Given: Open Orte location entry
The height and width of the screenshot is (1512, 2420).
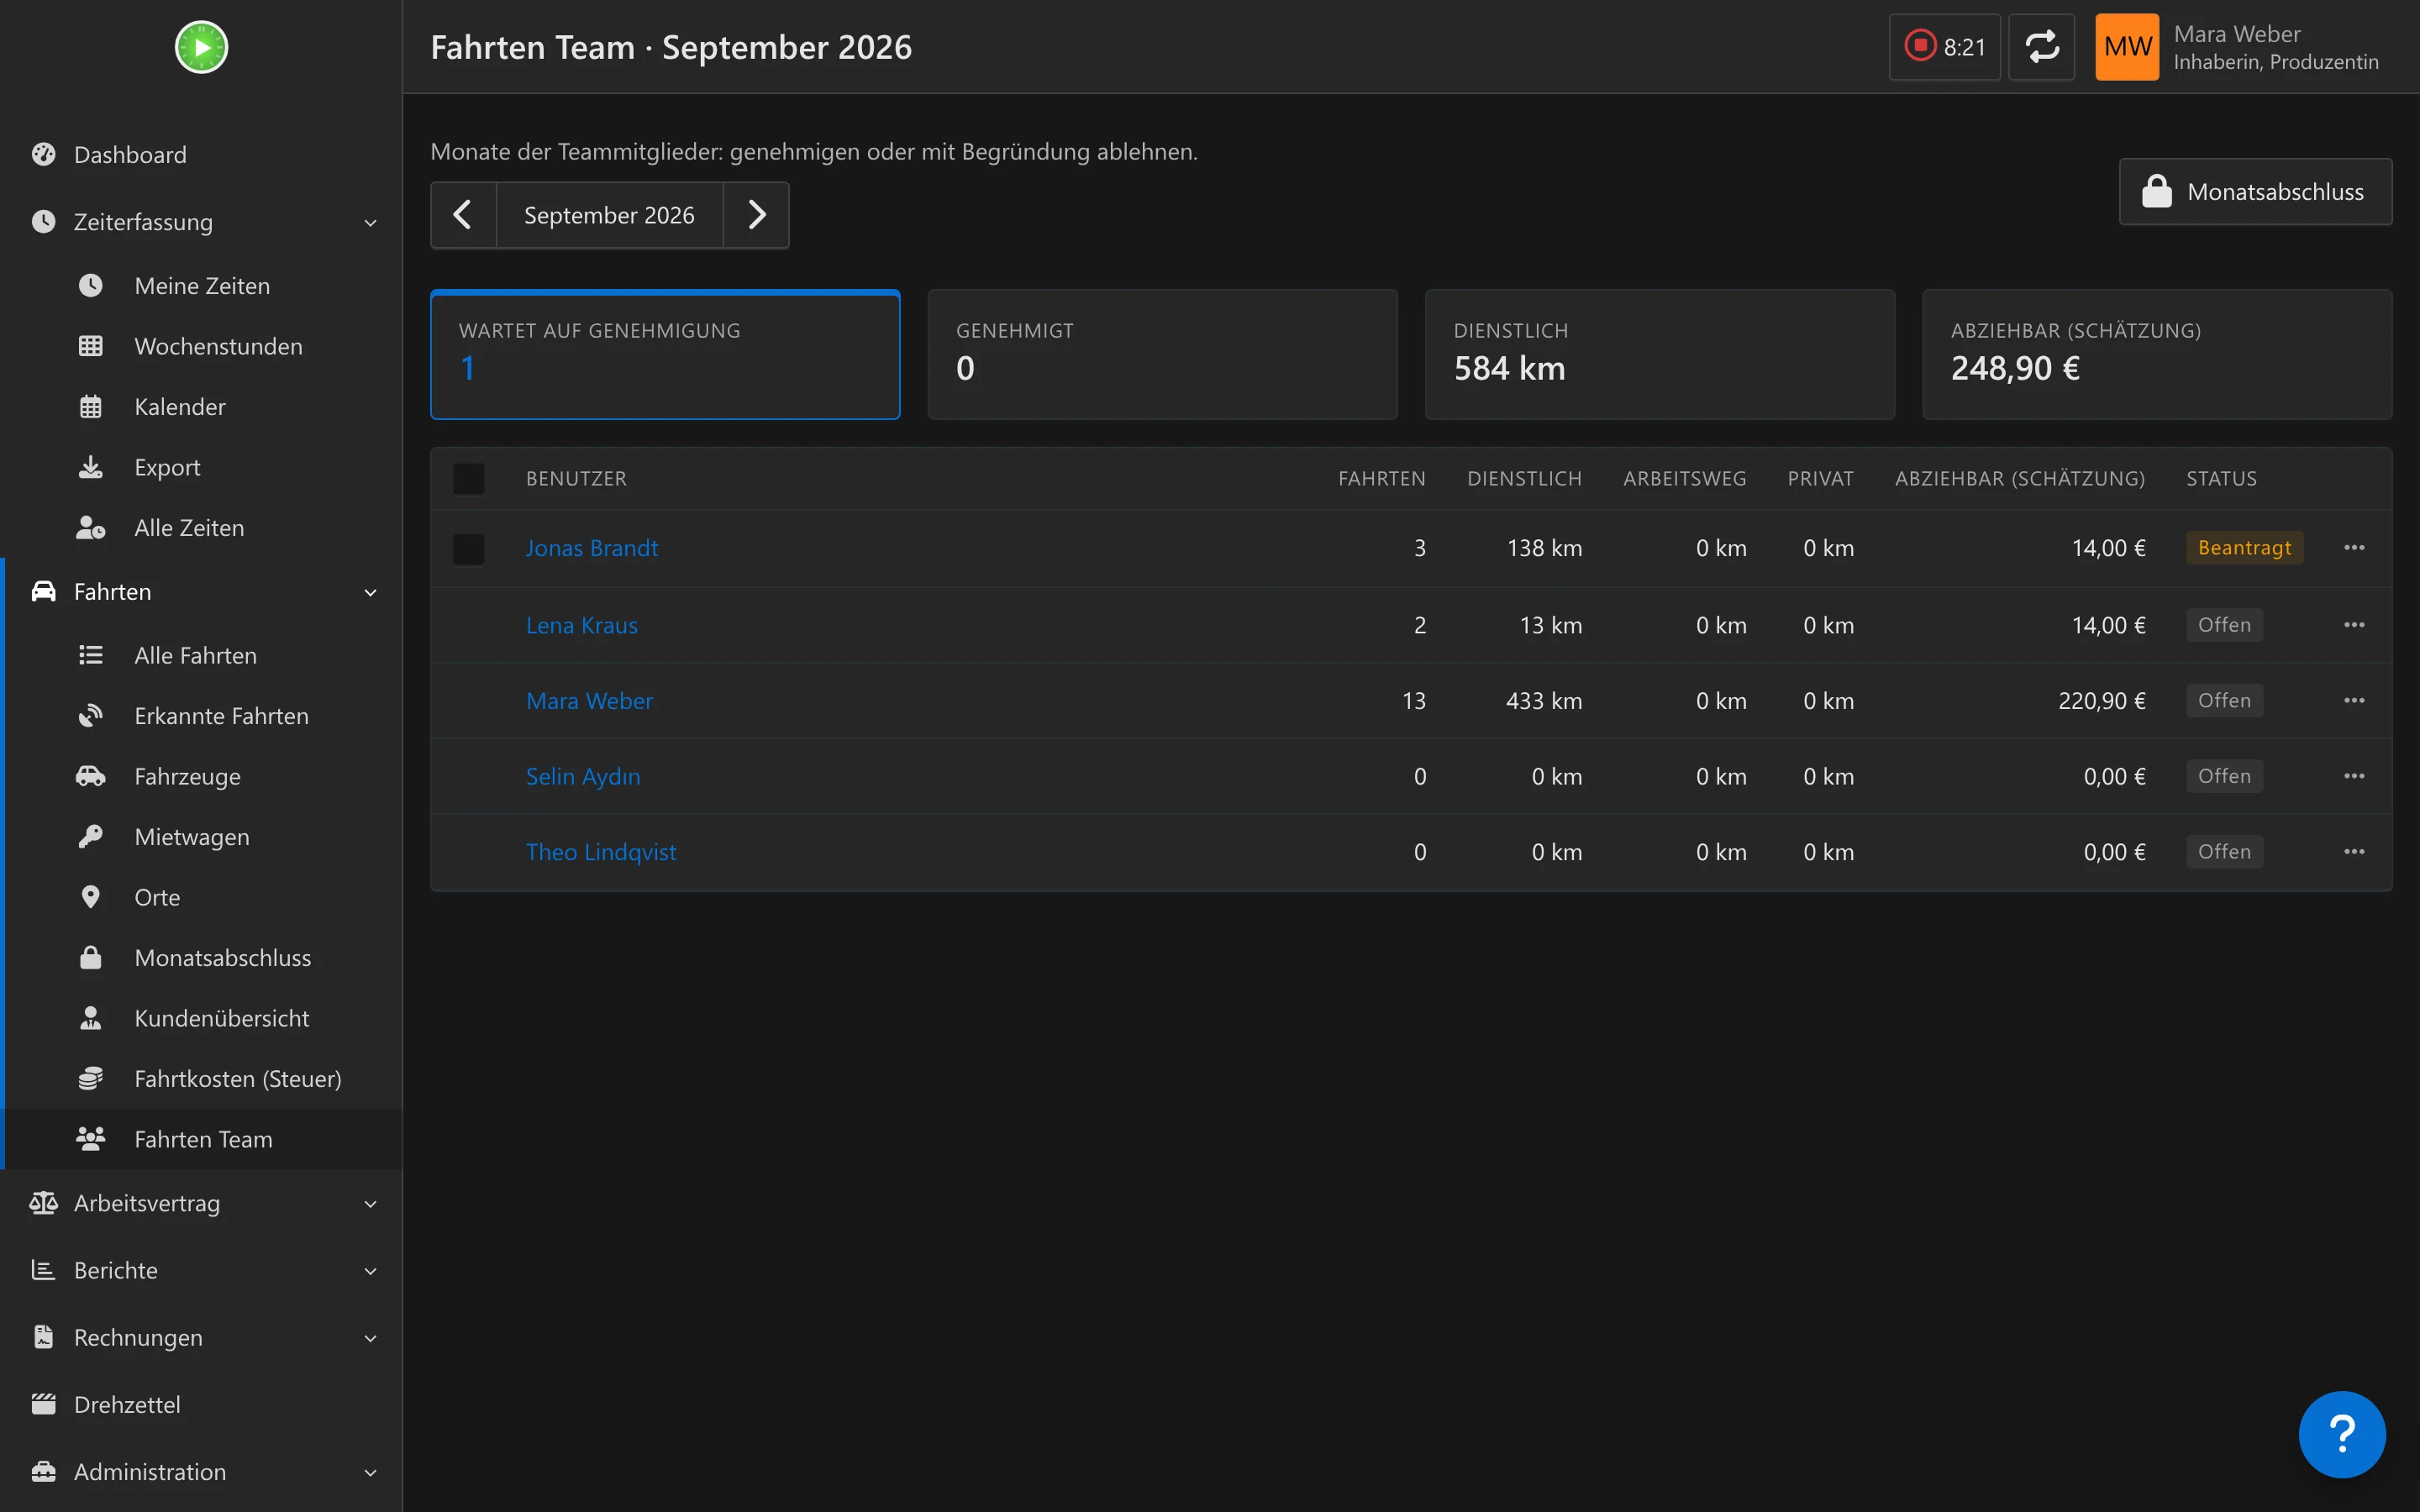Looking at the screenshot, I should (201, 898).
